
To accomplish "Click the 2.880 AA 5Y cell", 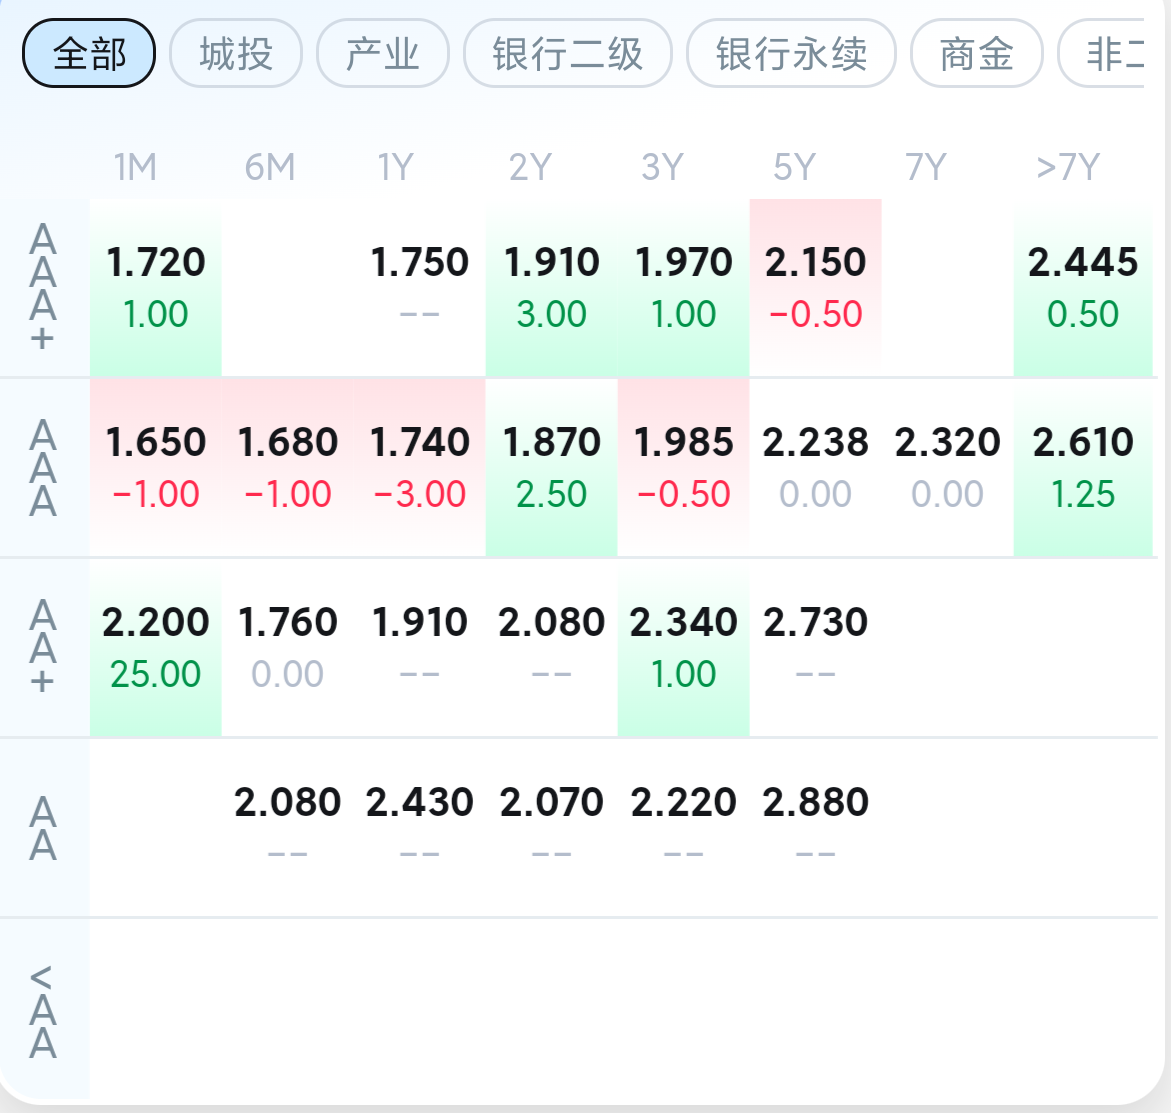I will [816, 825].
